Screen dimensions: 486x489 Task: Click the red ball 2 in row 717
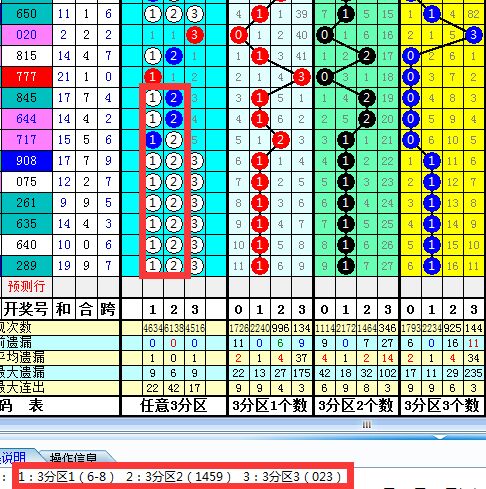coord(280,140)
